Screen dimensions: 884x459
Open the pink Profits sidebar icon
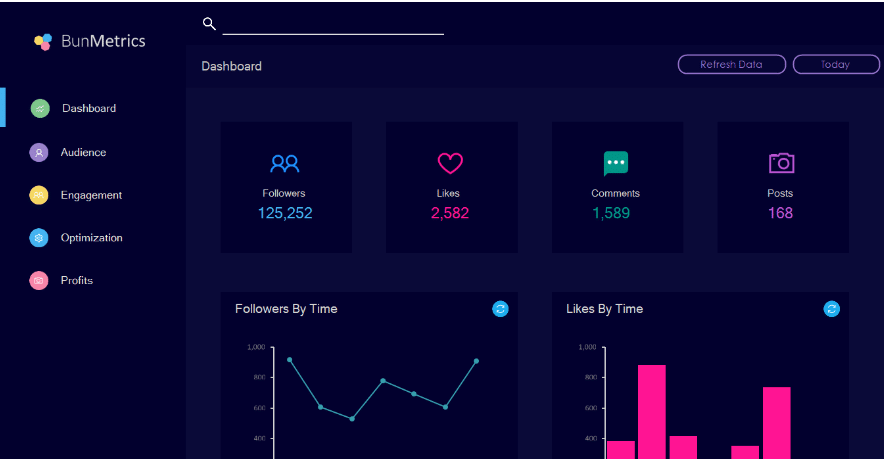[39, 281]
